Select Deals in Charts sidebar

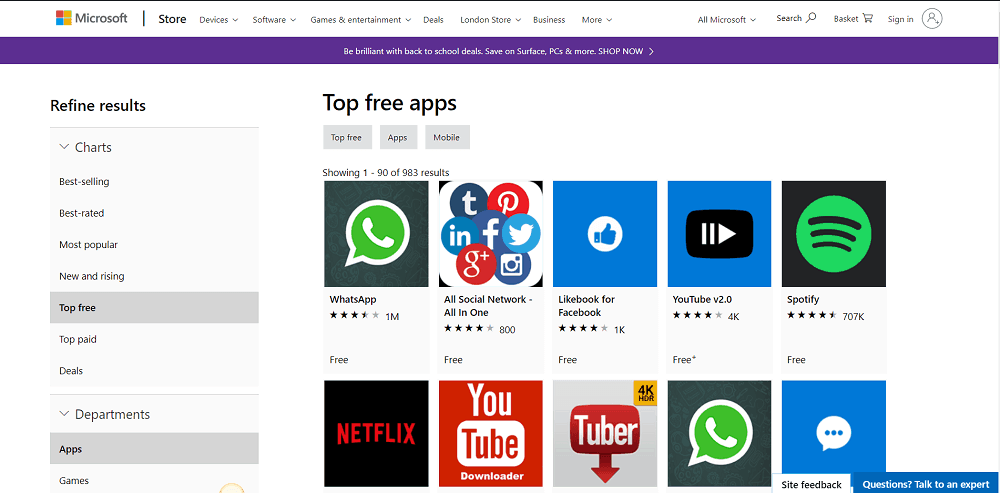click(154, 371)
